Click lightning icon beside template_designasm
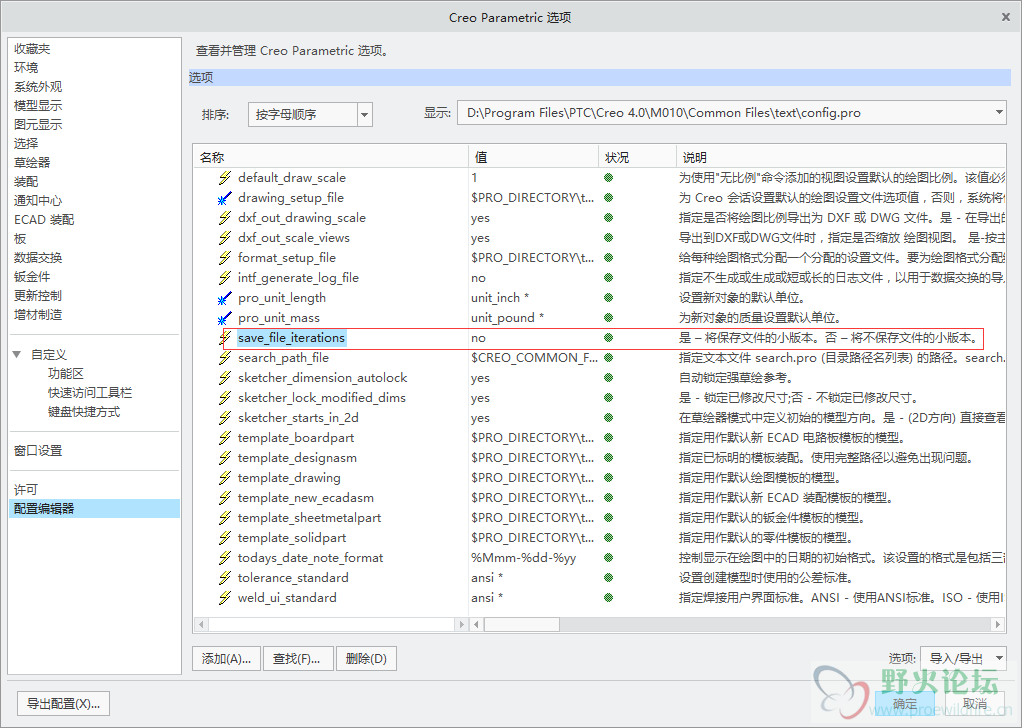 pyautogui.click(x=225, y=458)
